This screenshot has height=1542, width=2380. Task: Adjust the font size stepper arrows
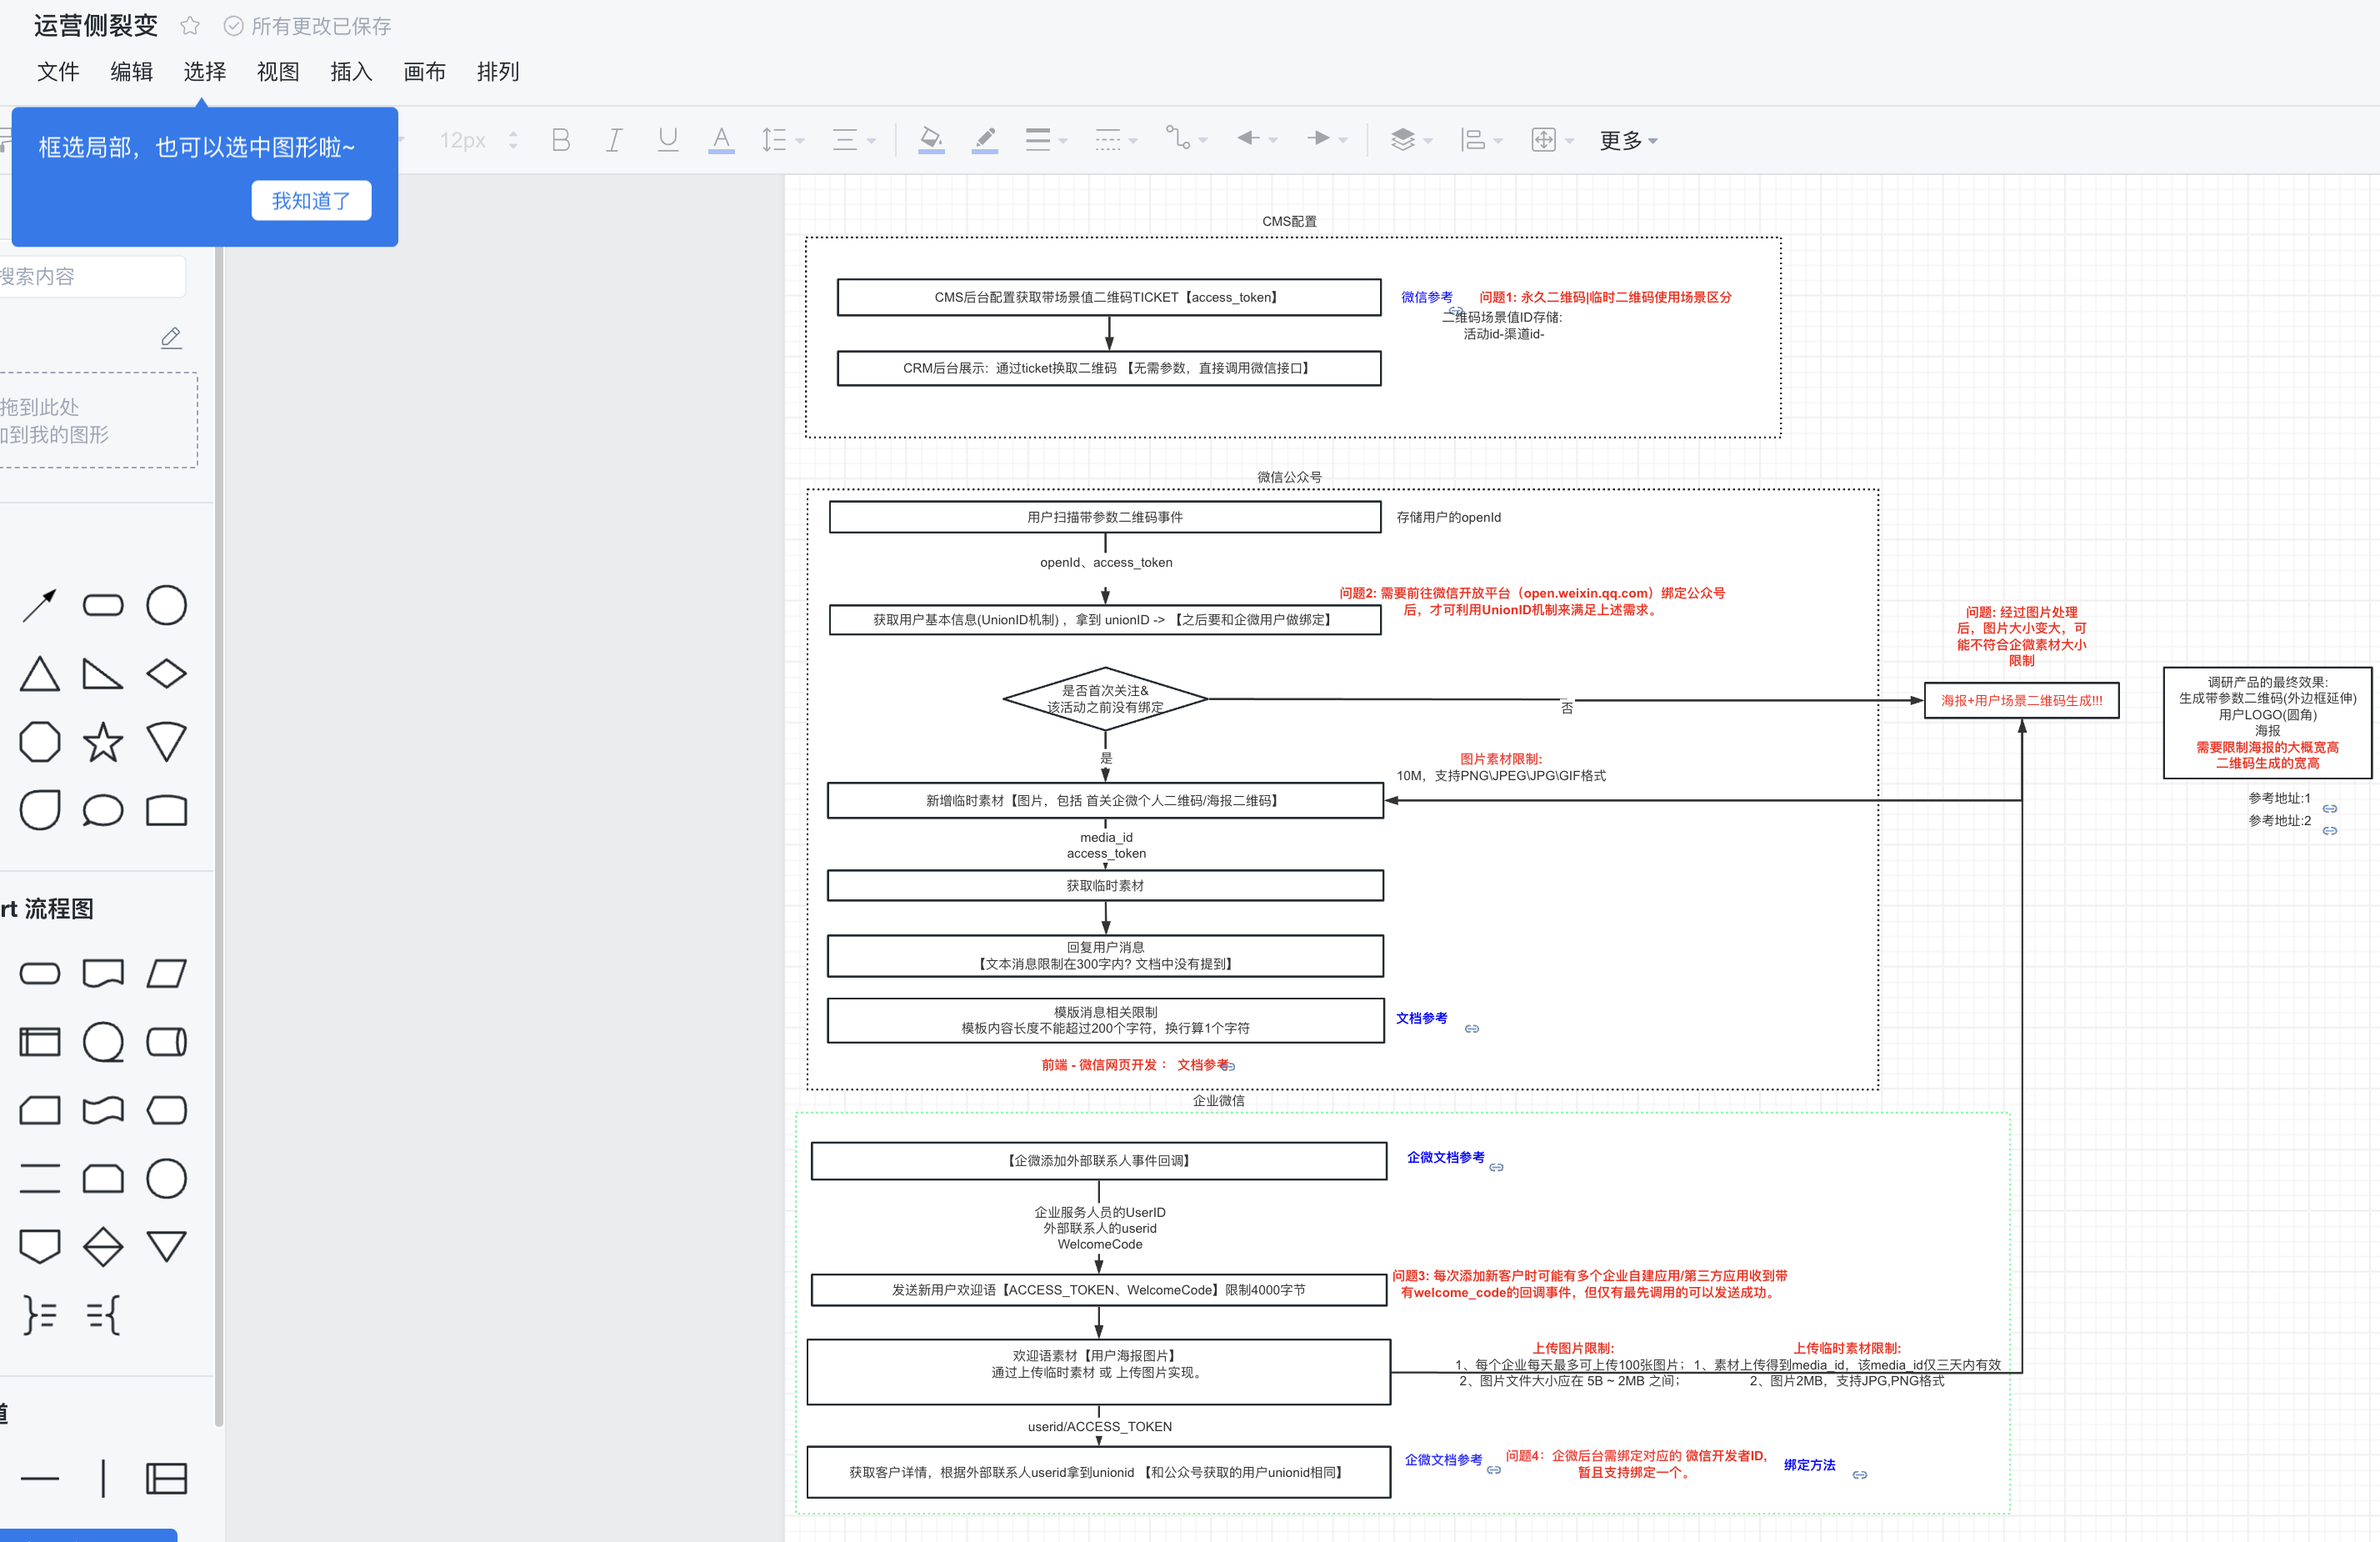click(x=513, y=140)
